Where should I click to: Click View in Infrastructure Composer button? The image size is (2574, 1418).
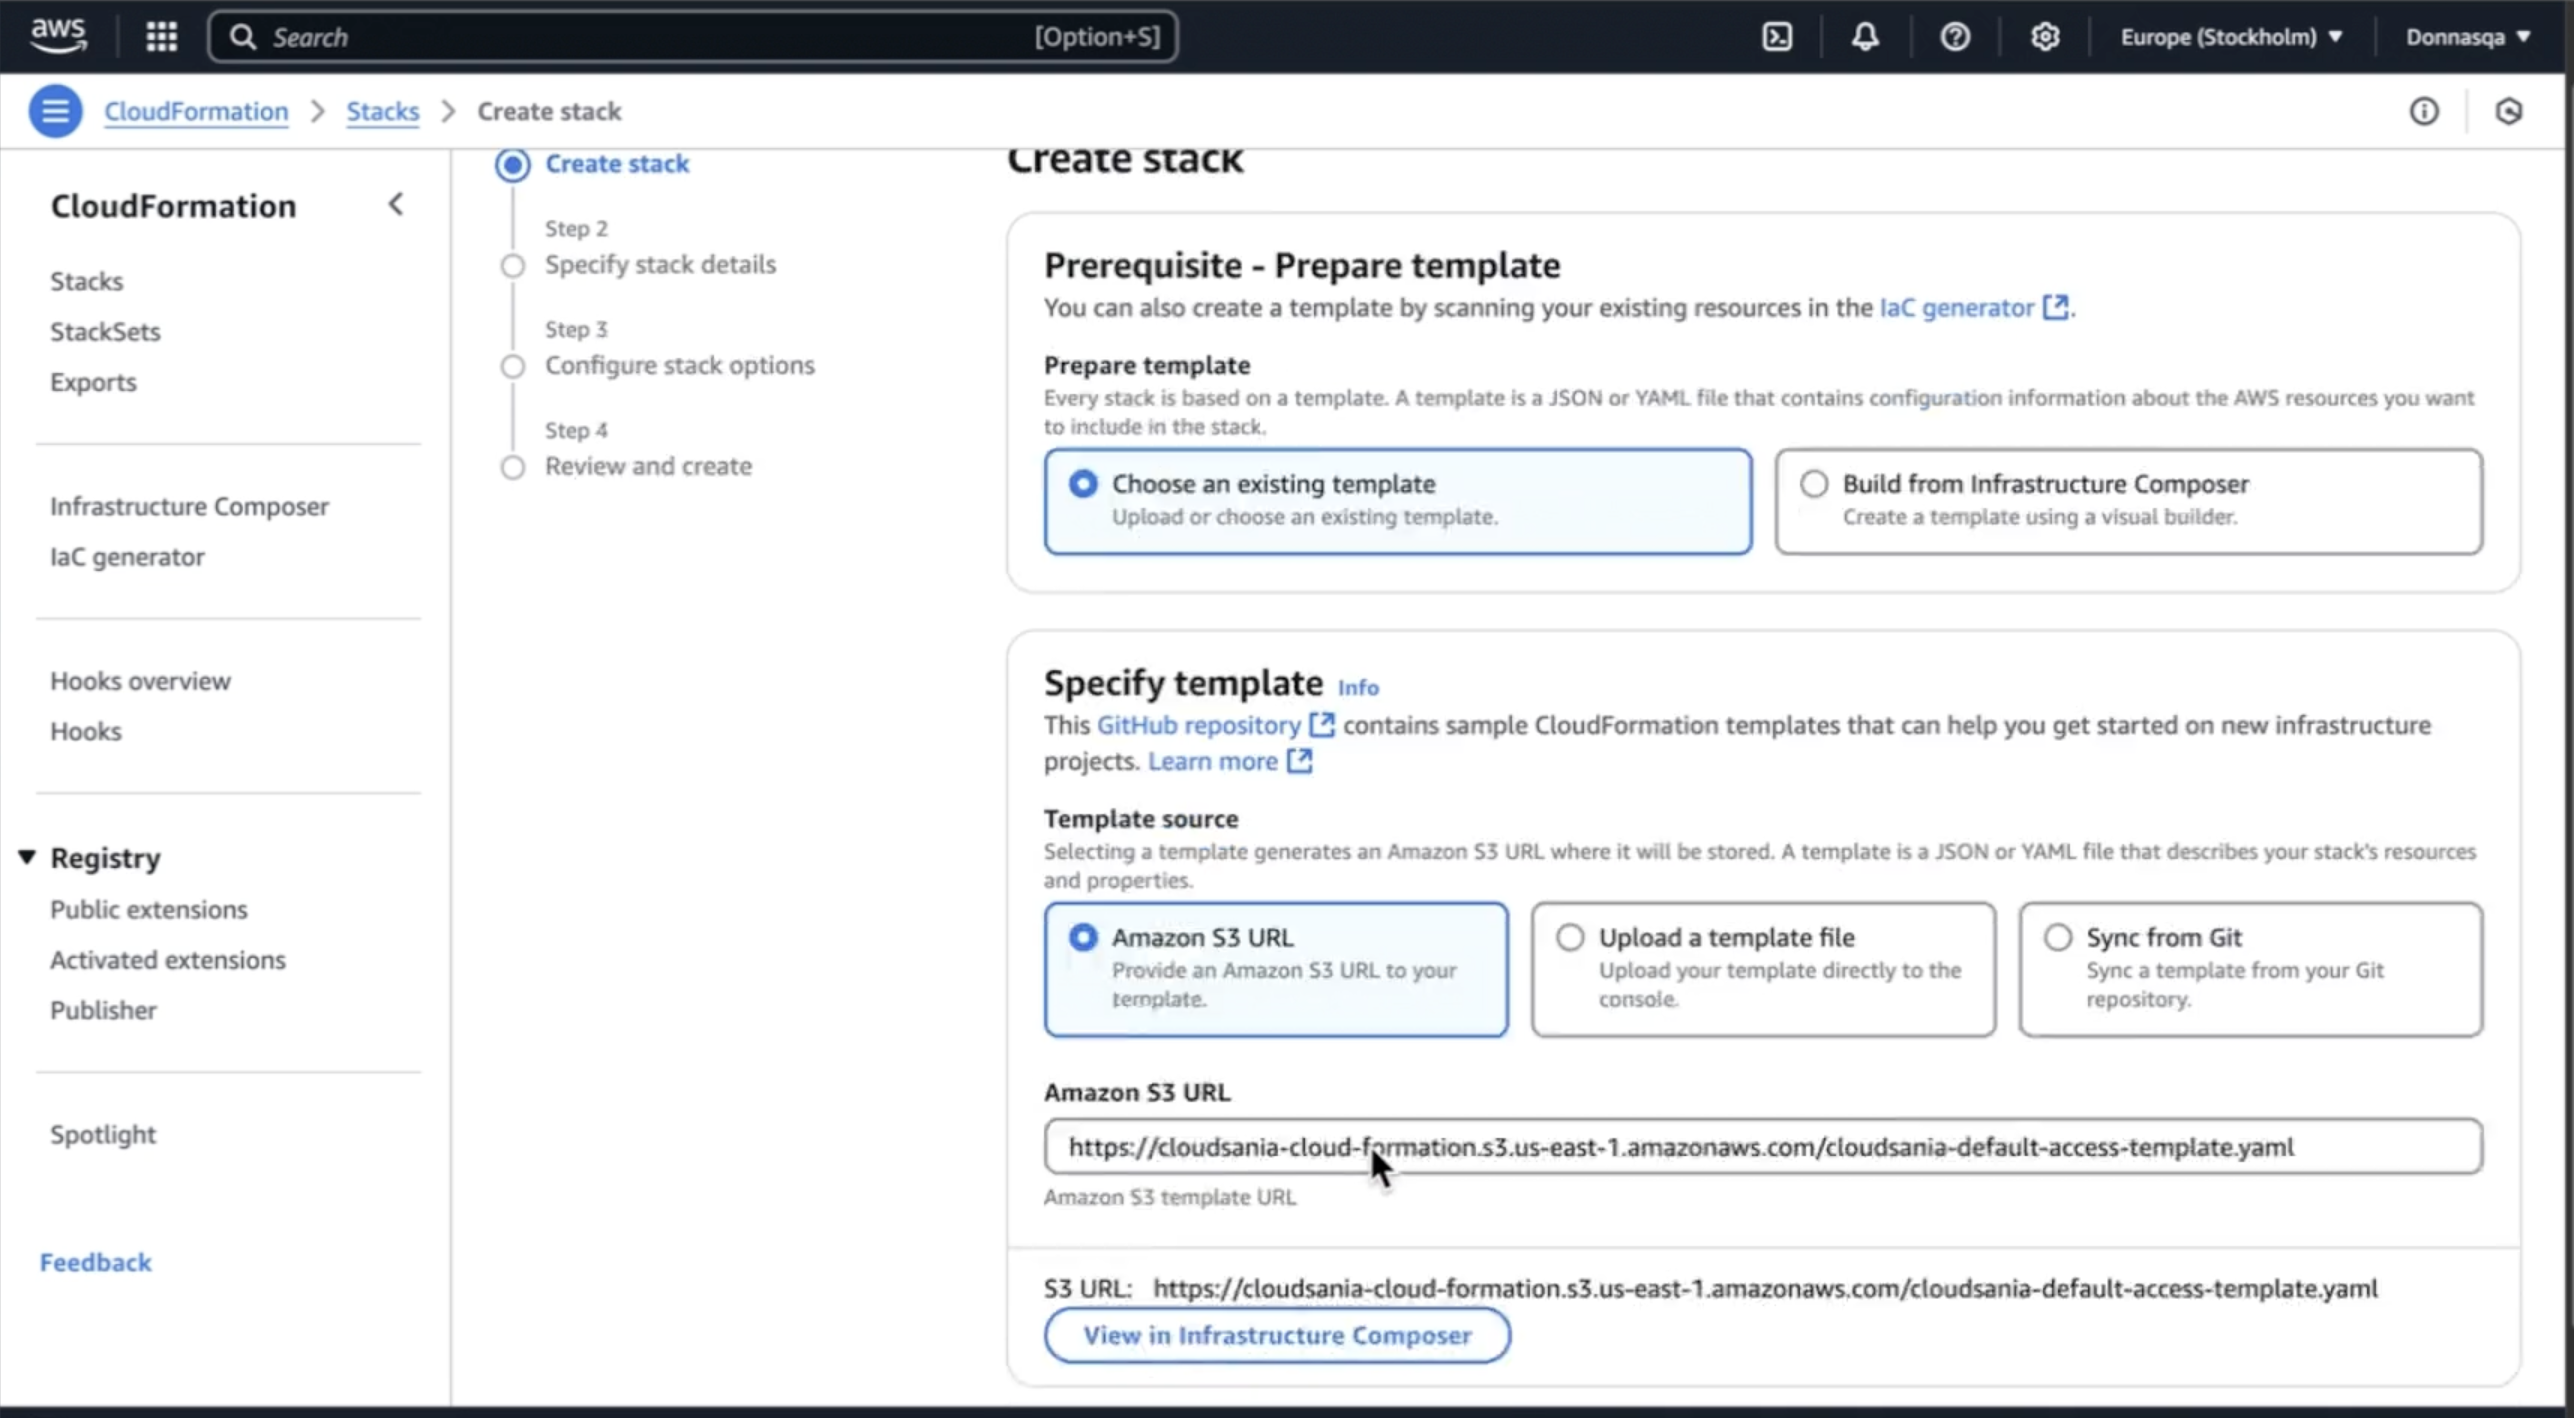(1276, 1335)
